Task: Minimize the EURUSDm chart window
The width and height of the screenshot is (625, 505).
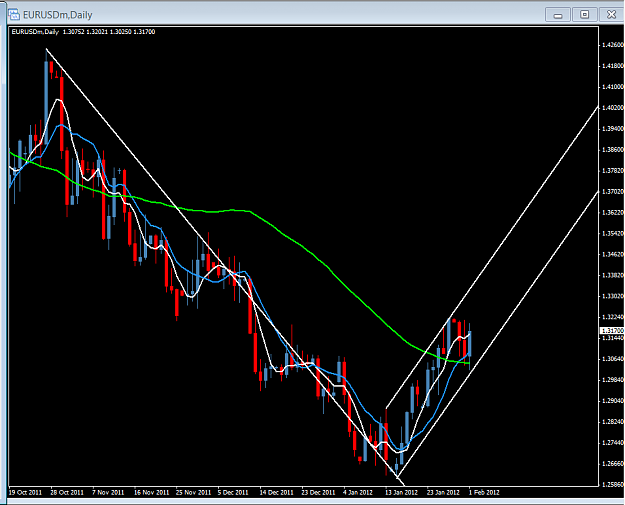Action: tap(558, 15)
